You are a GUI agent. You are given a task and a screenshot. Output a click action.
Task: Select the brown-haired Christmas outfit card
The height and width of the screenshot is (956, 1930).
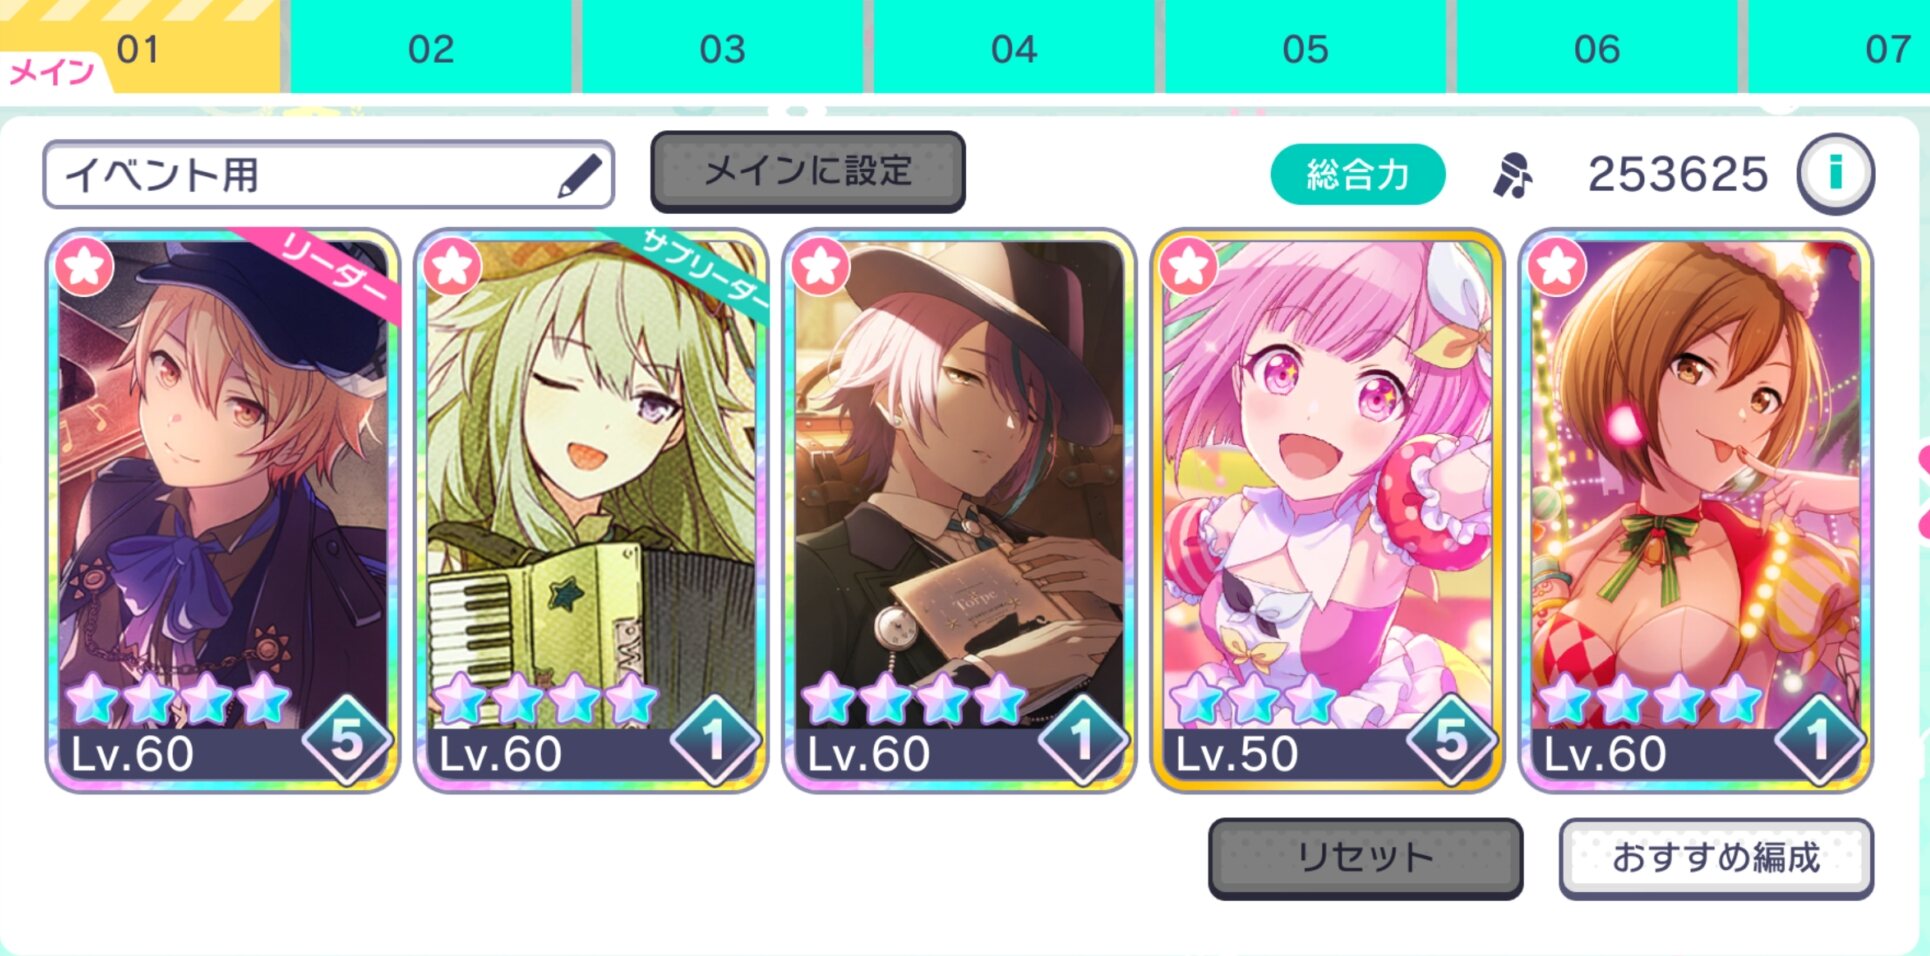click(1696, 510)
